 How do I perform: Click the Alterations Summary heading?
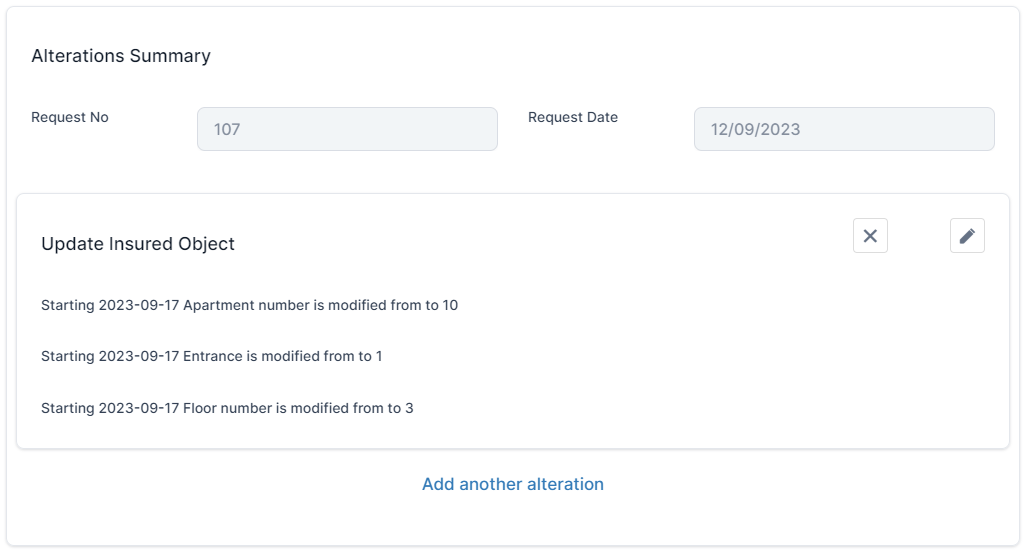click(x=121, y=56)
